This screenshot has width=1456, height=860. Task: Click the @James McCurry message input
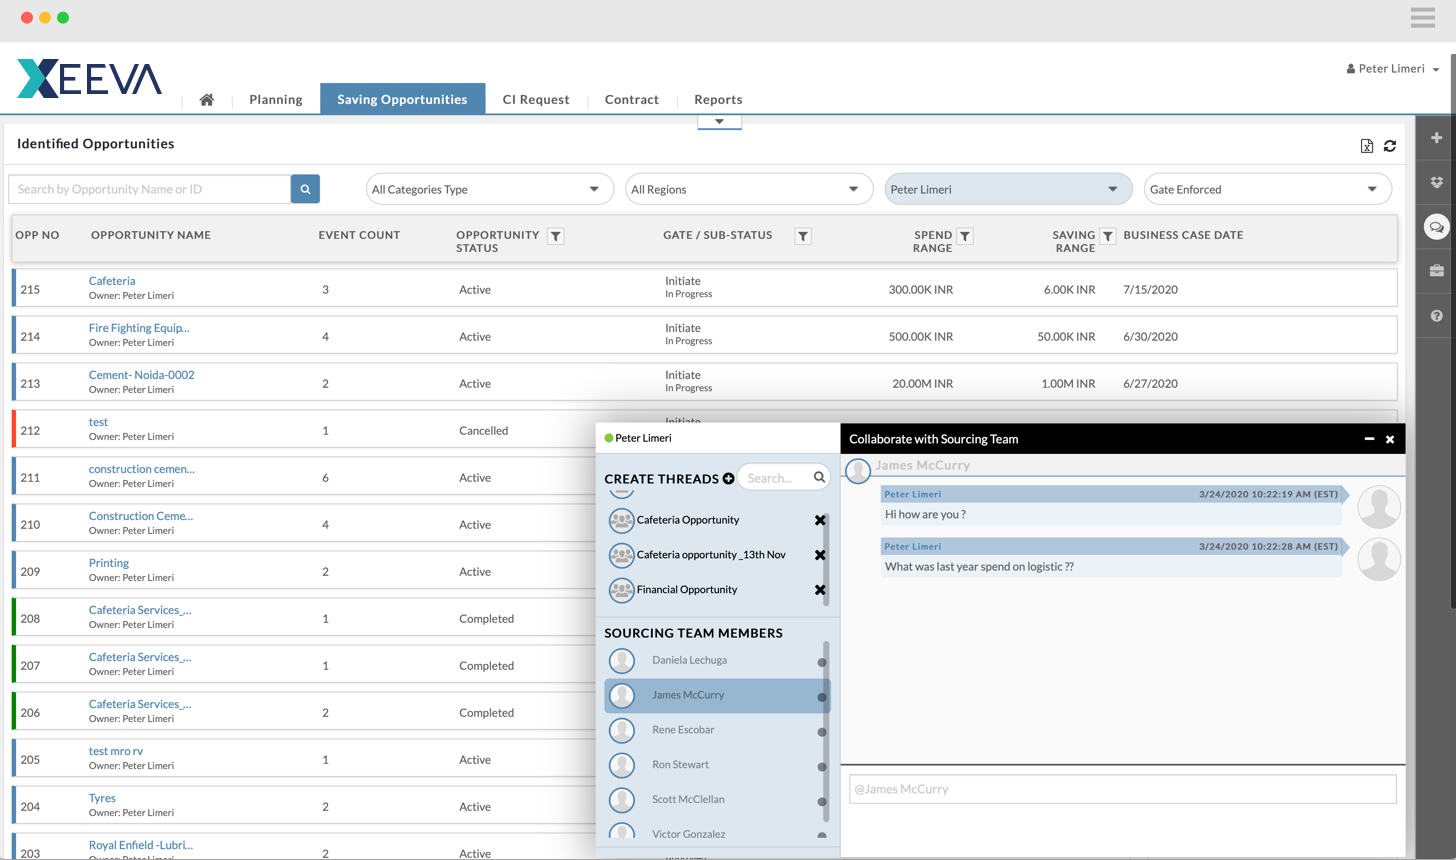pyautogui.click(x=1122, y=789)
